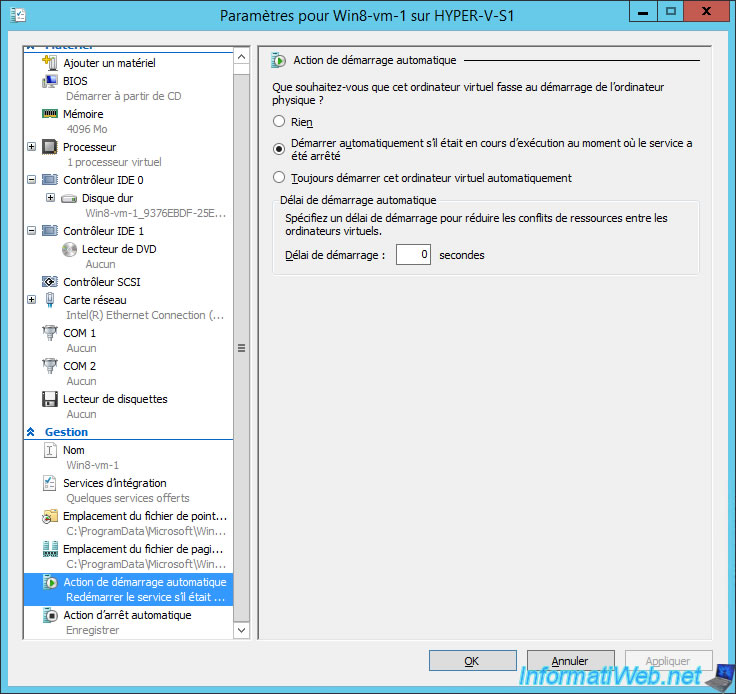Expand the Disque dur node
This screenshot has height=694, width=736.
[x=50, y=198]
